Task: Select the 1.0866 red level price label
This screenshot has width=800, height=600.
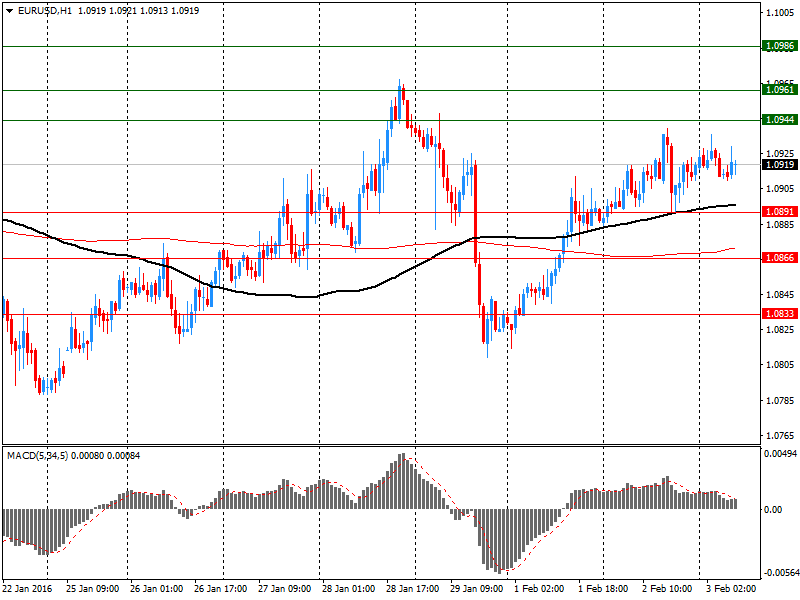Action: [780, 258]
